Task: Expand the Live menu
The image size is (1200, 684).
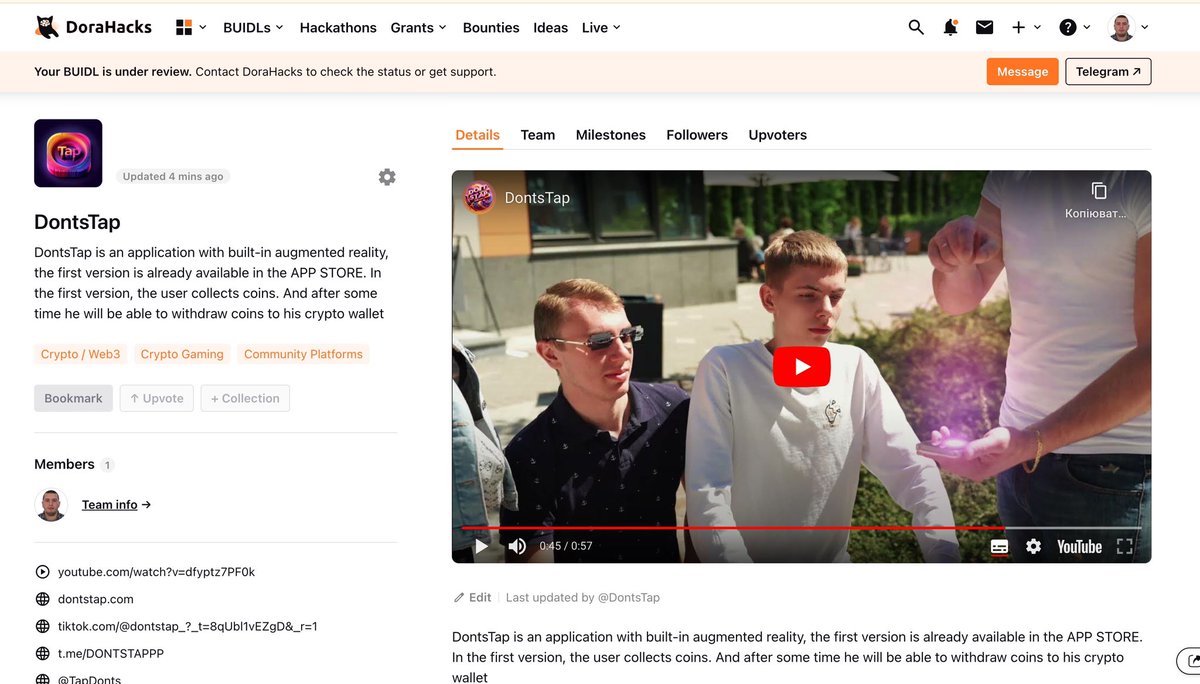Action: (x=601, y=27)
